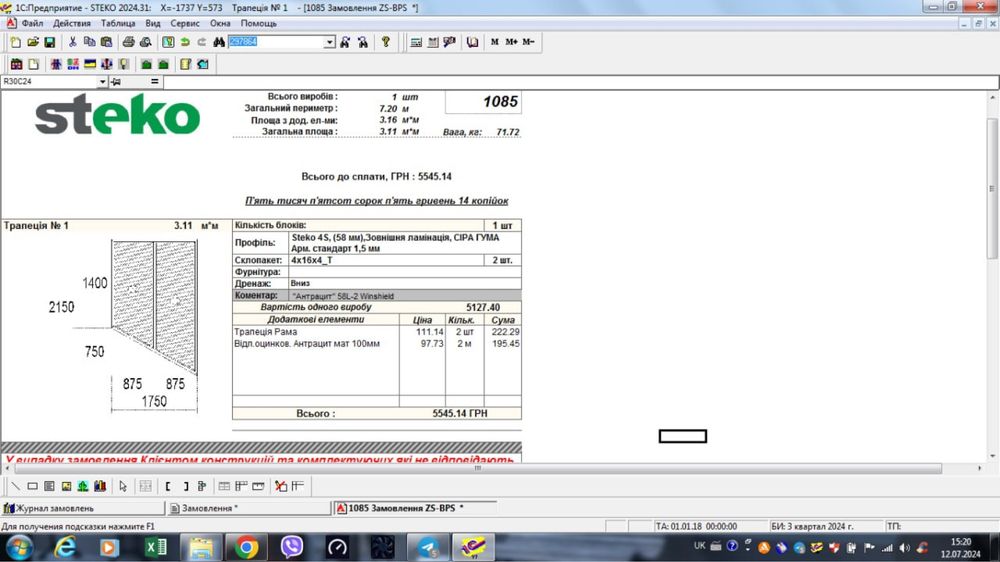This screenshot has height=562, width=1000.
Task: Click the right bracket tool icon
Action: click(185, 486)
